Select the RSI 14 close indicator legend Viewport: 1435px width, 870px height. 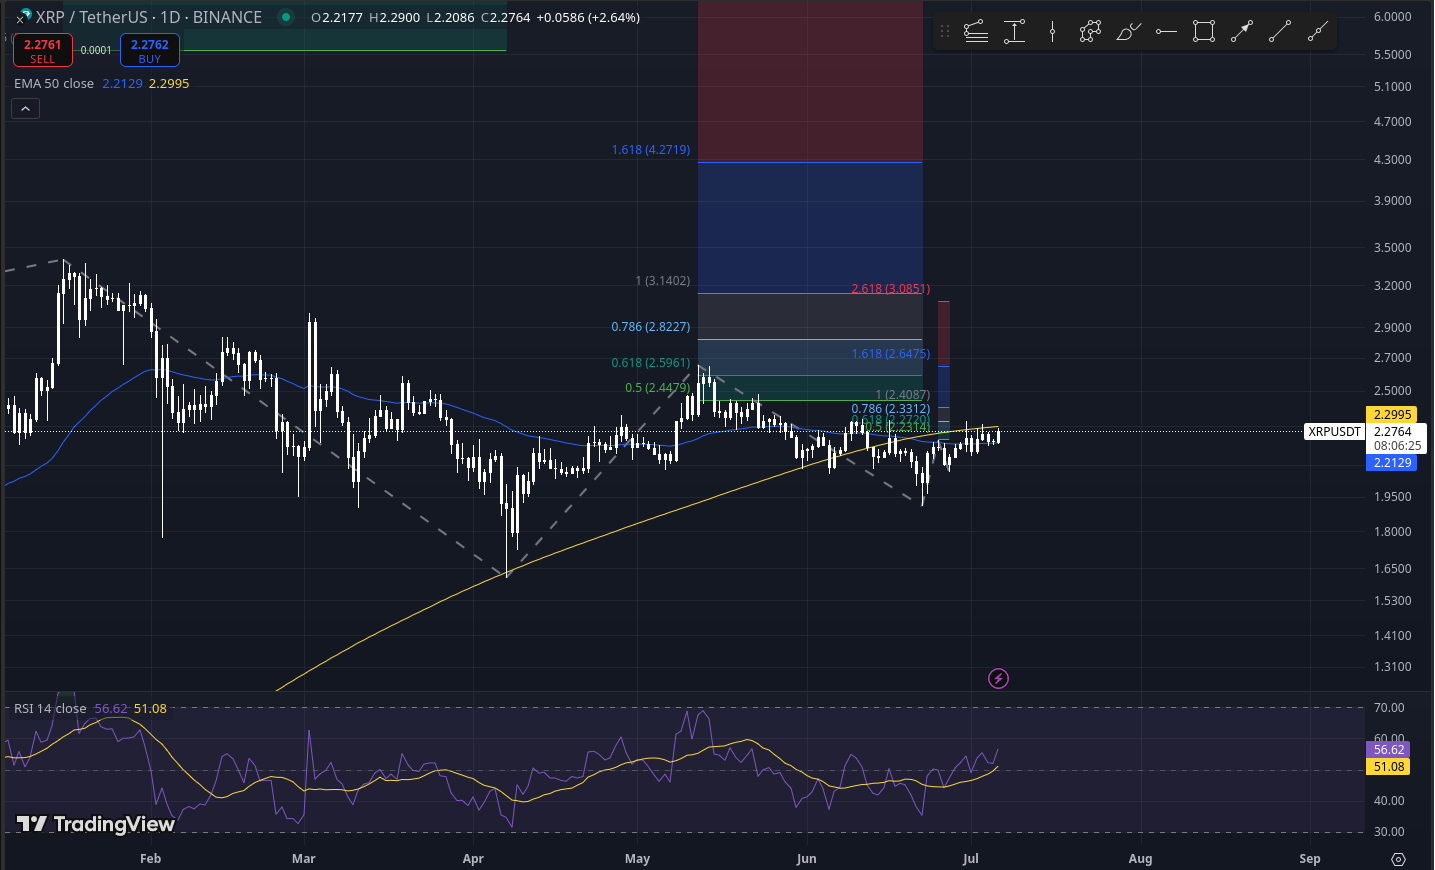(50, 708)
